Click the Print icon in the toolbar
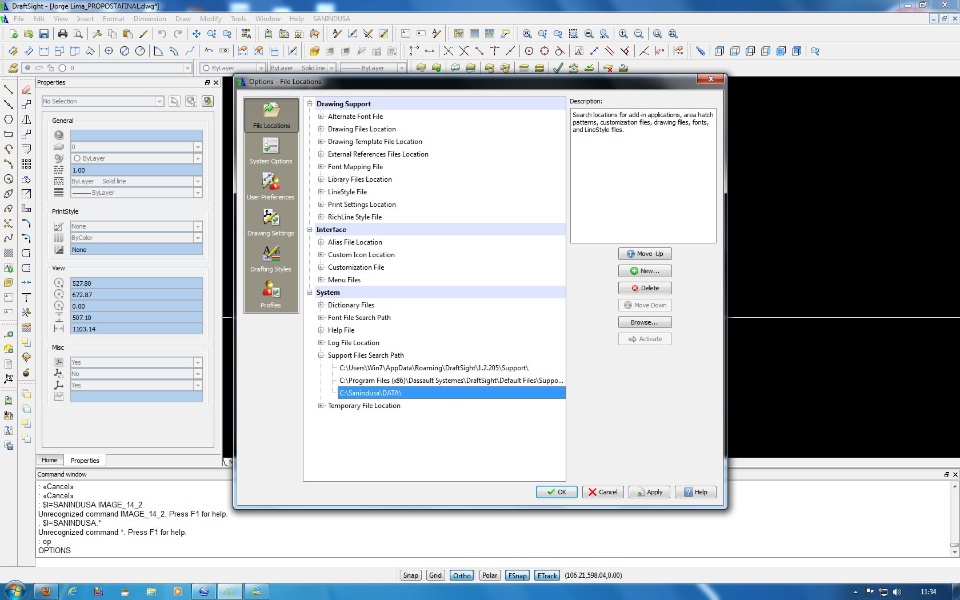Image resolution: width=960 pixels, height=600 pixels. (x=62, y=34)
